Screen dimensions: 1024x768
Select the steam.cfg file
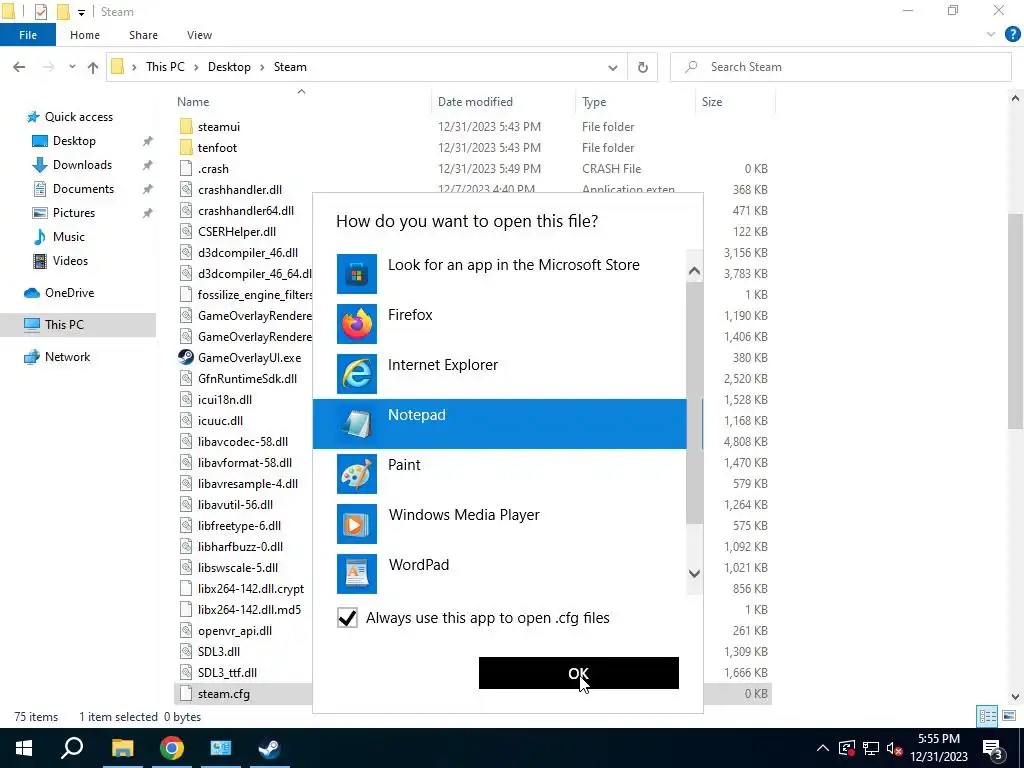[x=223, y=694]
